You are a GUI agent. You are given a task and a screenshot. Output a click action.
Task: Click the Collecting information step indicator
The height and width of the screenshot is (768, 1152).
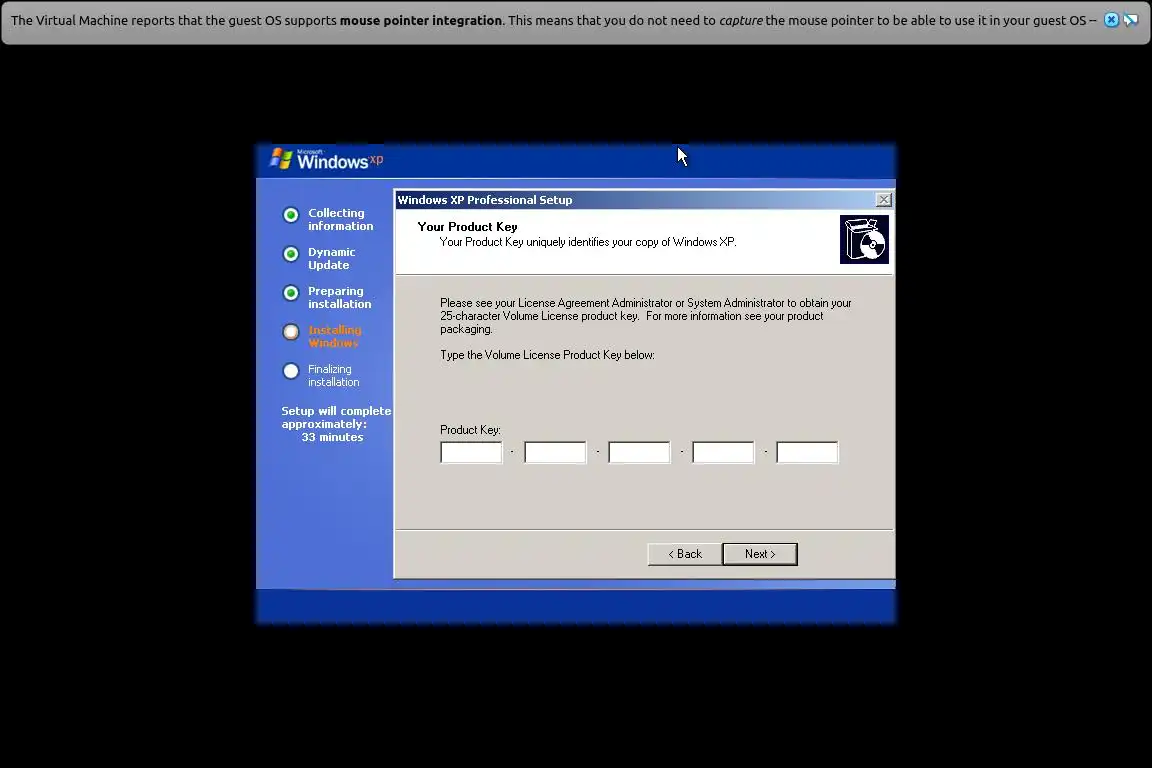tap(291, 215)
